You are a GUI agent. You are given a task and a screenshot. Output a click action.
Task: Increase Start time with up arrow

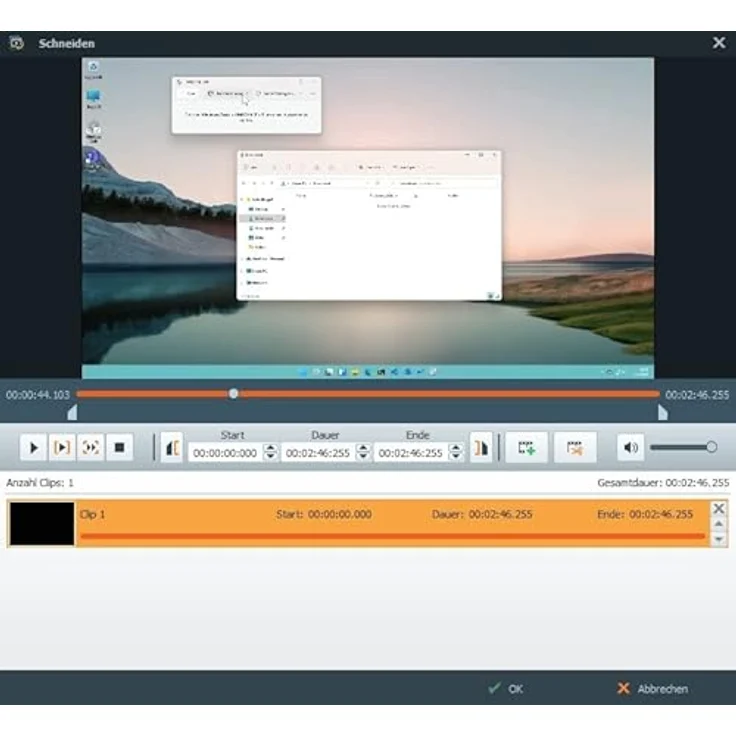(x=270, y=448)
